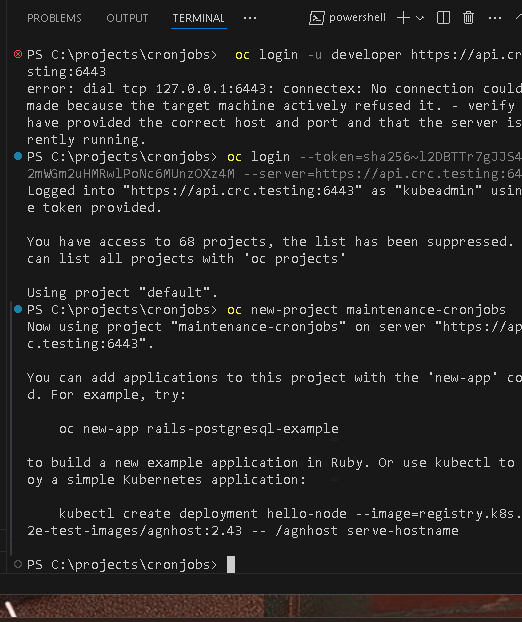Click the failed command red error marker
This screenshot has height=622, width=522.
[x=18, y=54]
